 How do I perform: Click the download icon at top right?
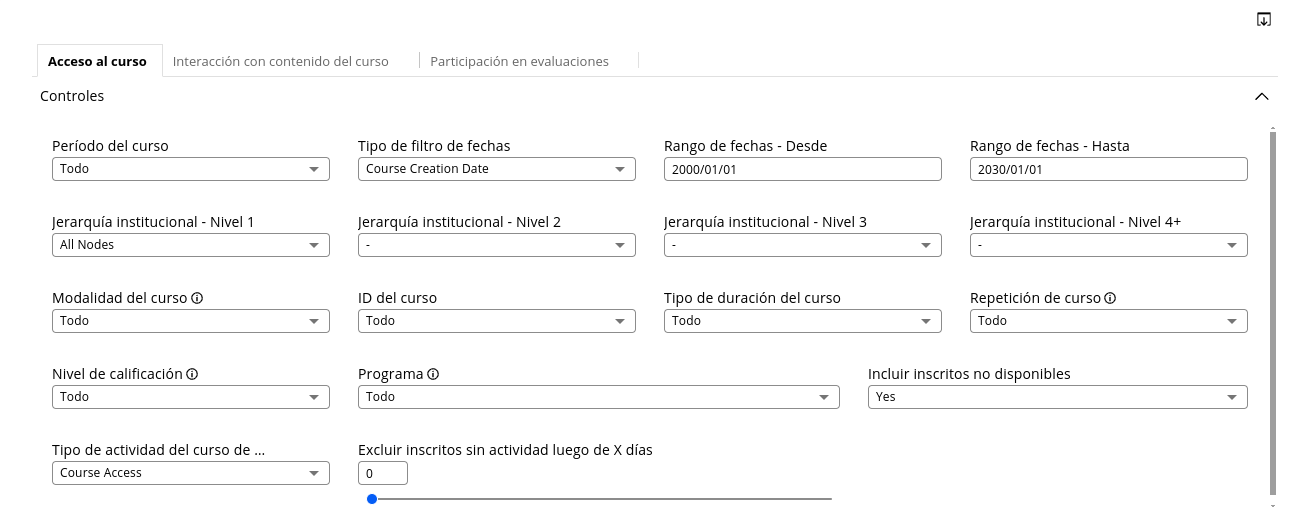point(1264,20)
